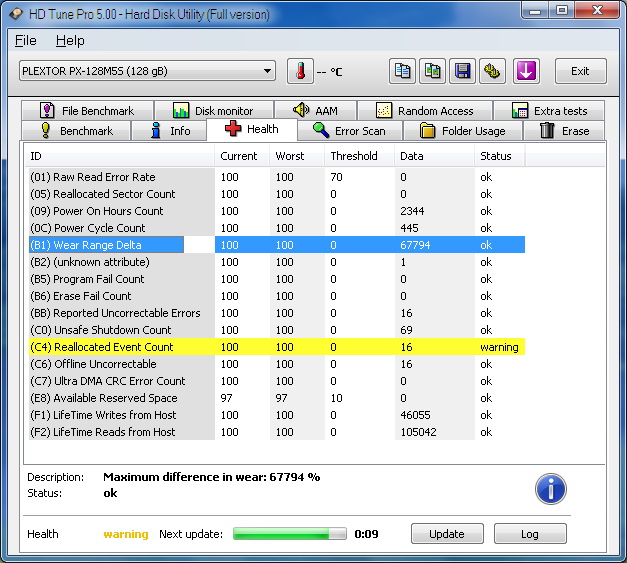Sort by the ID column header
Image resolution: width=627 pixels, height=563 pixels.
point(120,156)
